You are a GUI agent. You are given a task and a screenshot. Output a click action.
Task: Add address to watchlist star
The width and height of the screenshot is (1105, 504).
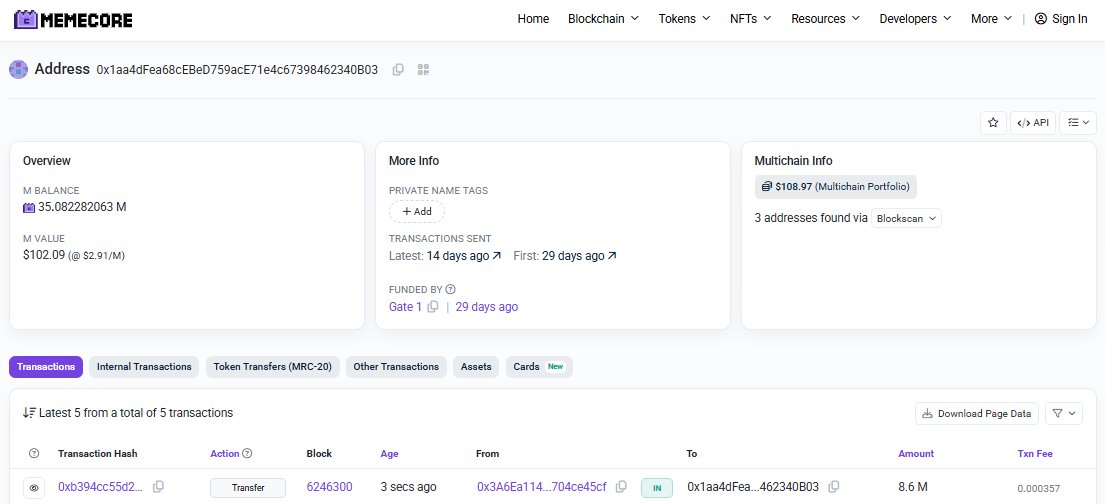coord(994,123)
